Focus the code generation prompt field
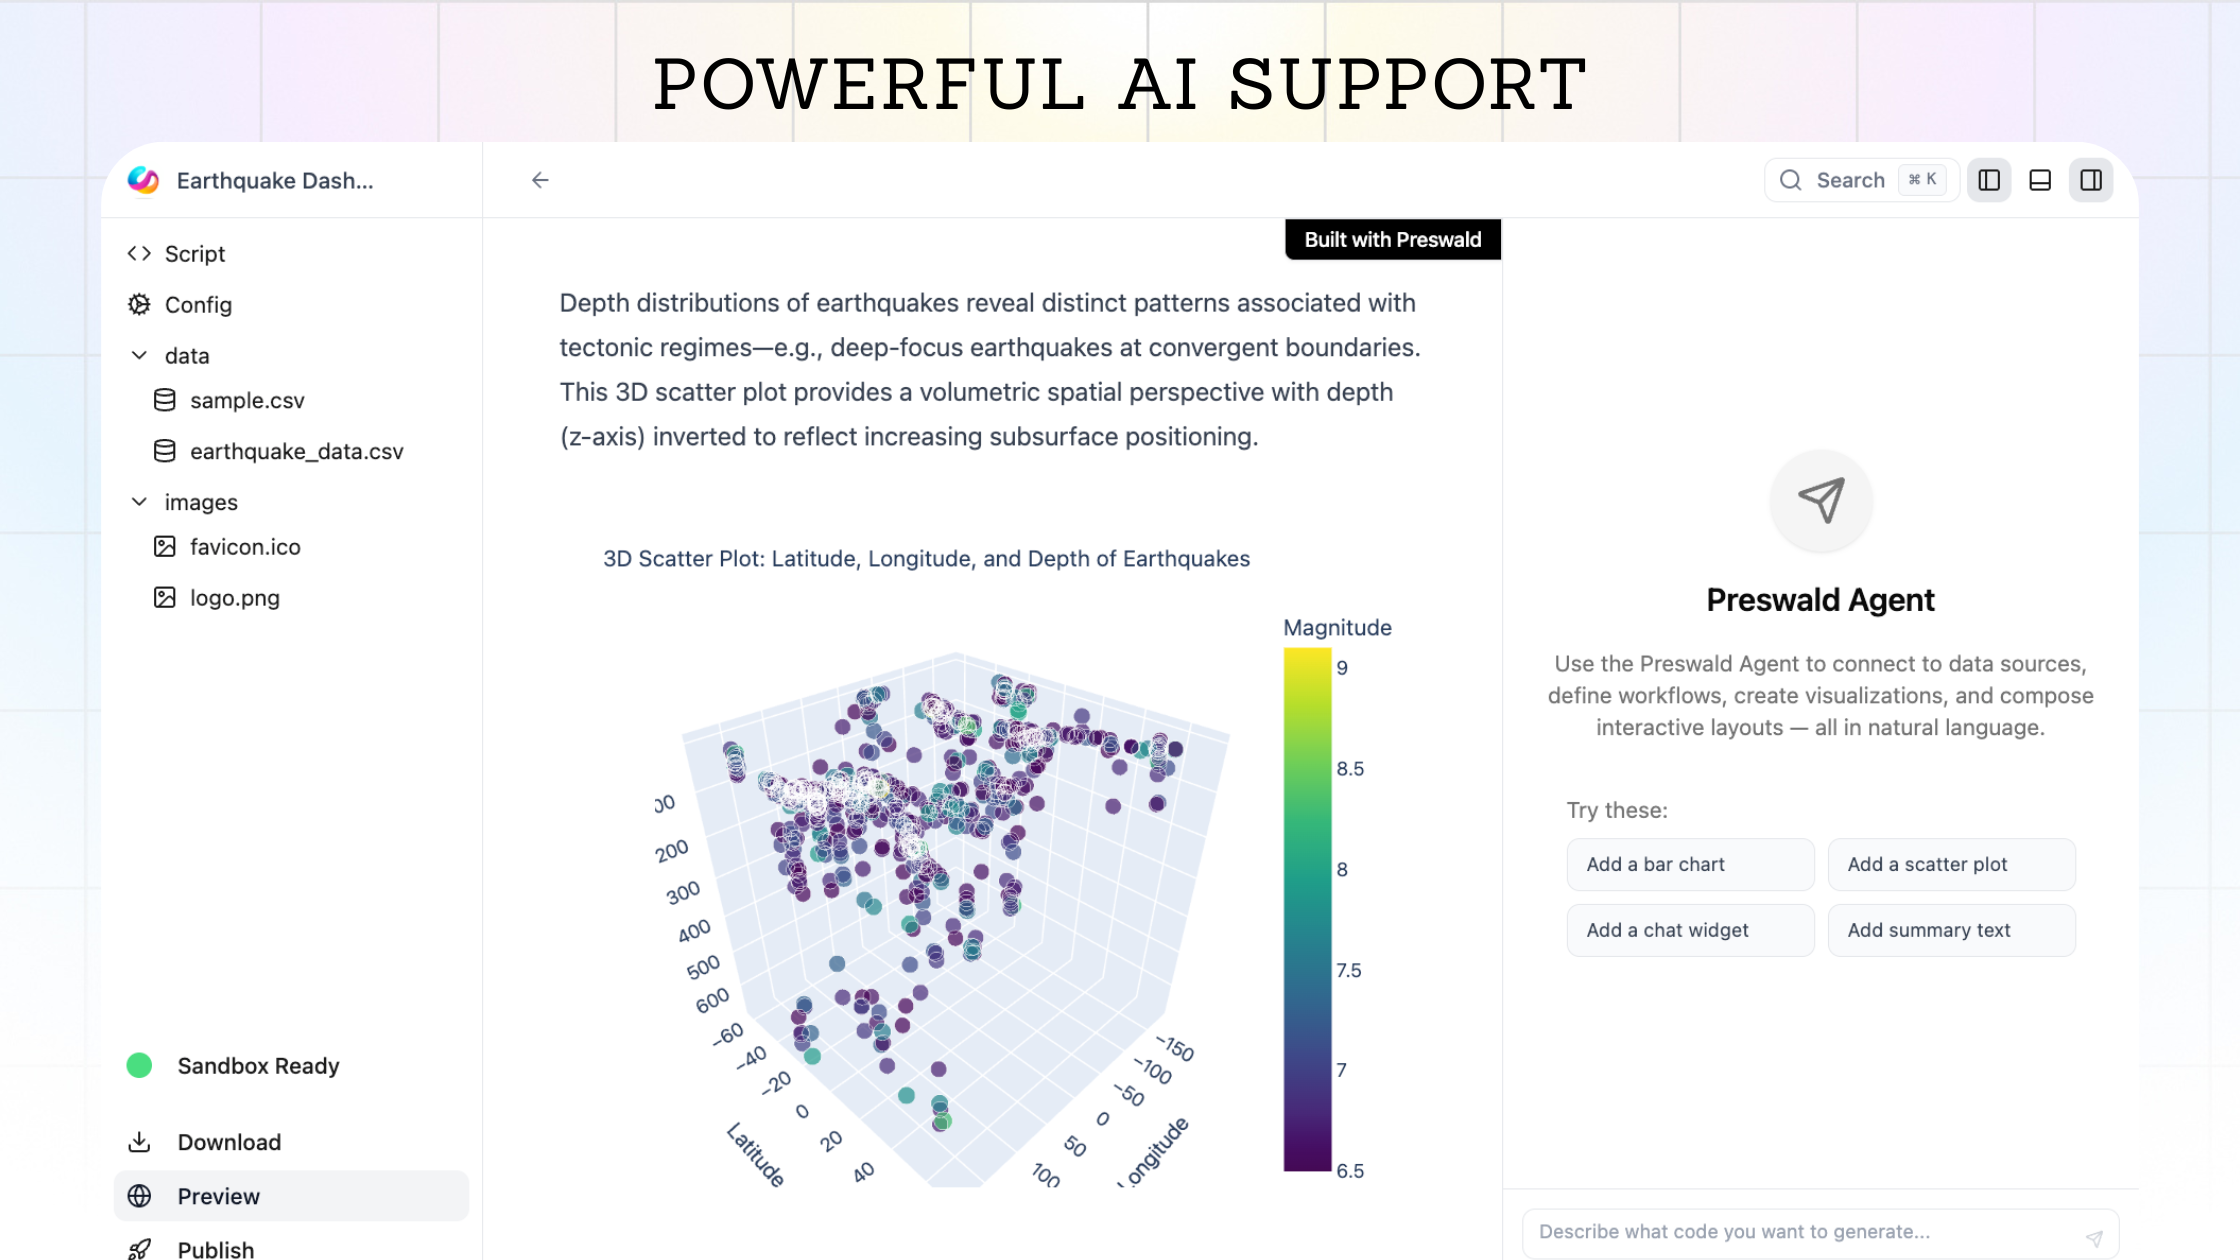The image size is (2240, 1260). 1800,1232
